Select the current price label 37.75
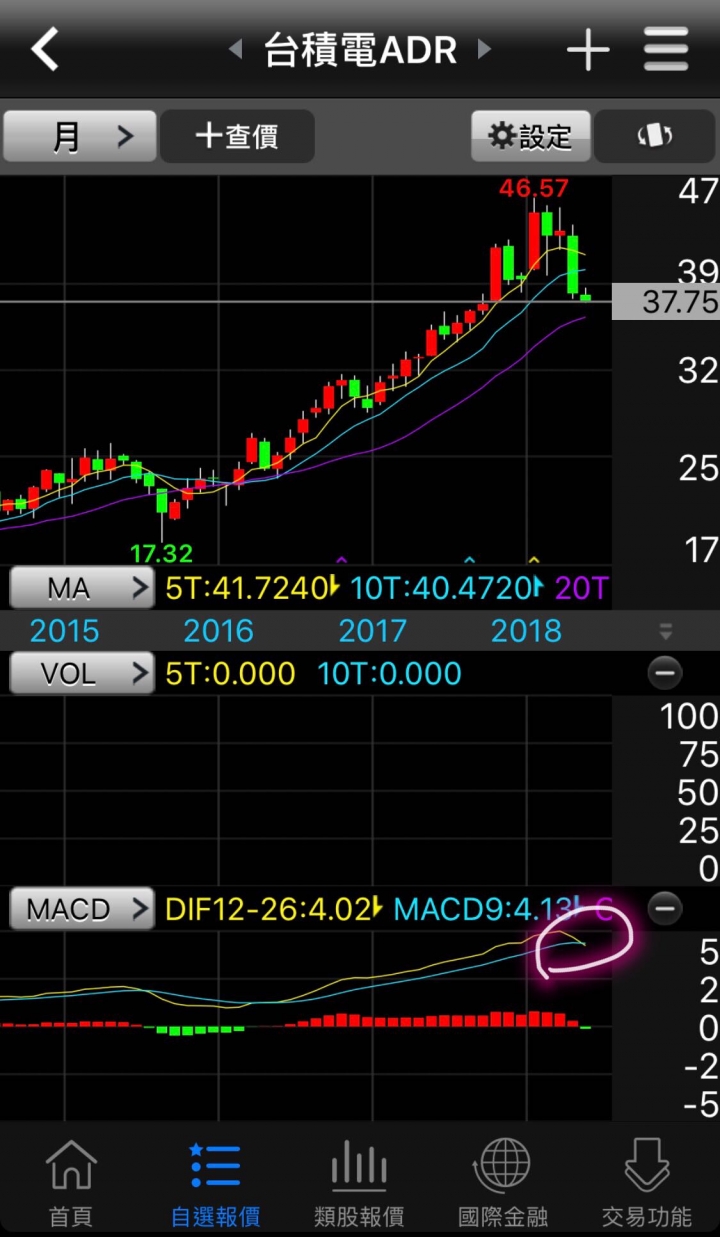Screen dimensions: 720x1237 tap(666, 301)
